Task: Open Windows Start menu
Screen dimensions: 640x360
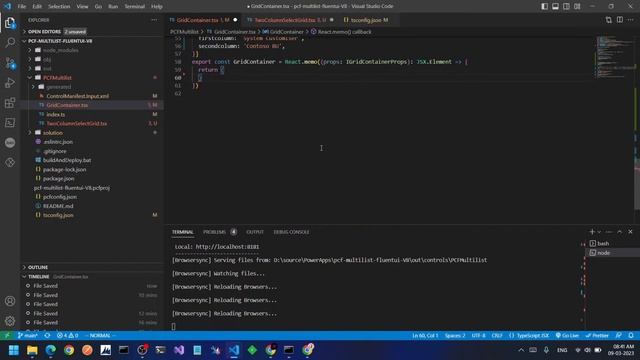Action: click(14, 350)
